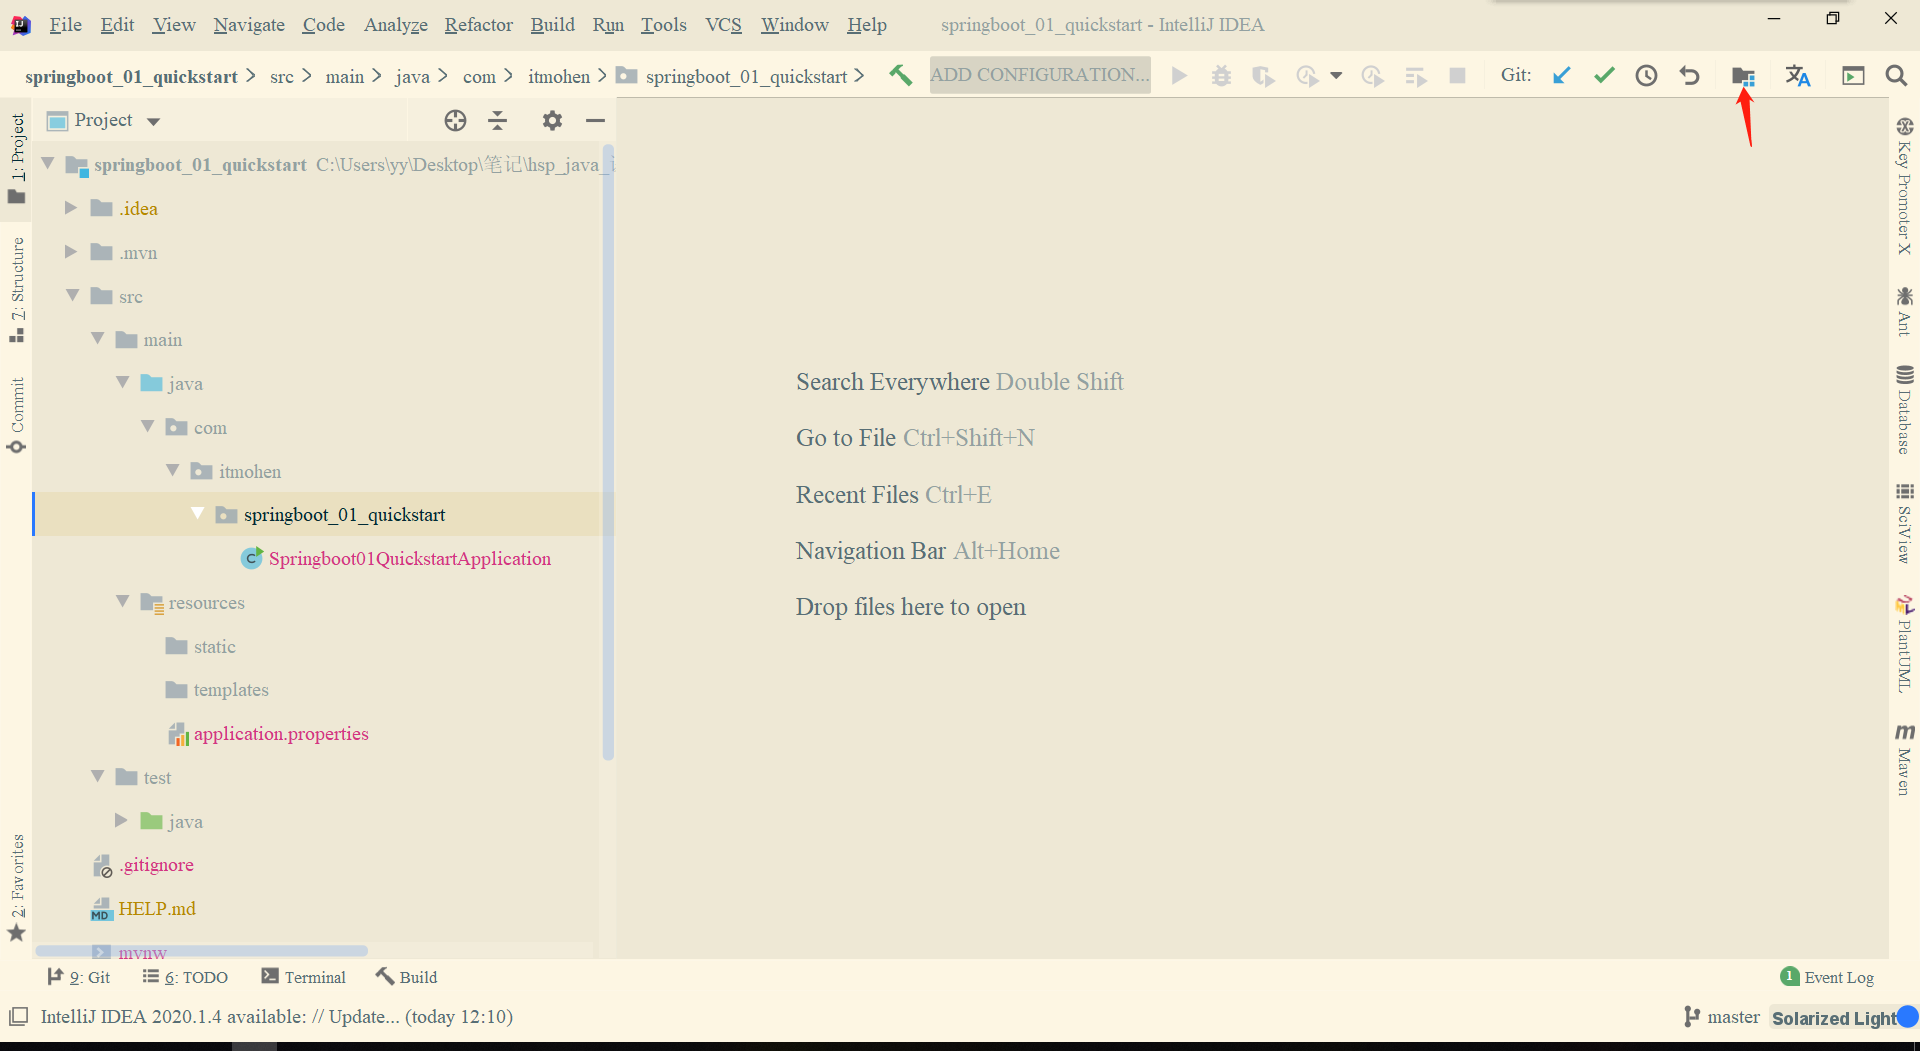
Task: Open Project panel settings gear
Action: pyautogui.click(x=552, y=121)
